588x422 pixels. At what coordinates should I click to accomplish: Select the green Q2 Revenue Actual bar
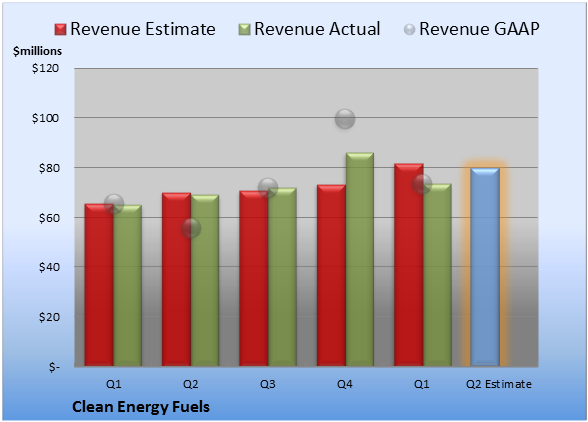pyautogui.click(x=205, y=280)
